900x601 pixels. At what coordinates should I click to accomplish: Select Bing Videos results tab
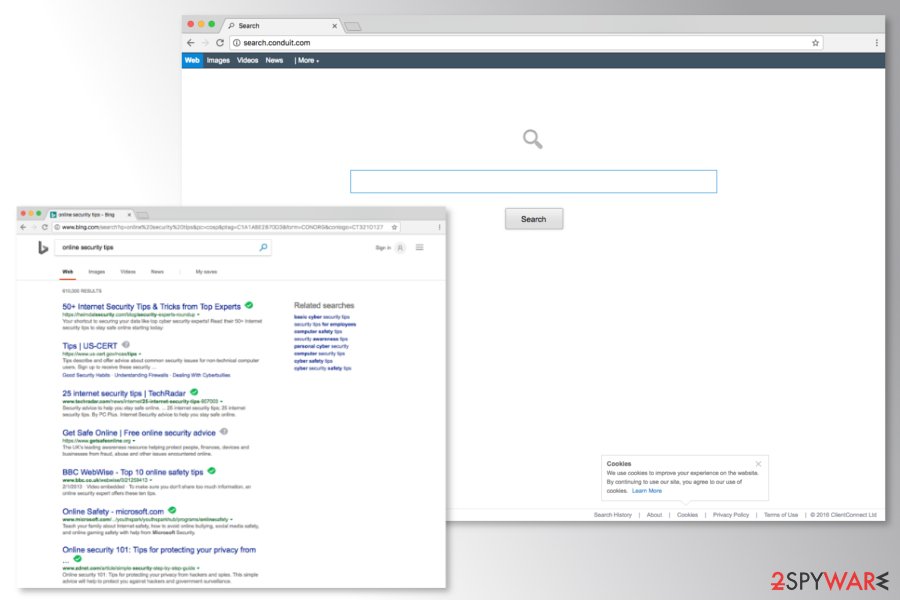tap(128, 272)
